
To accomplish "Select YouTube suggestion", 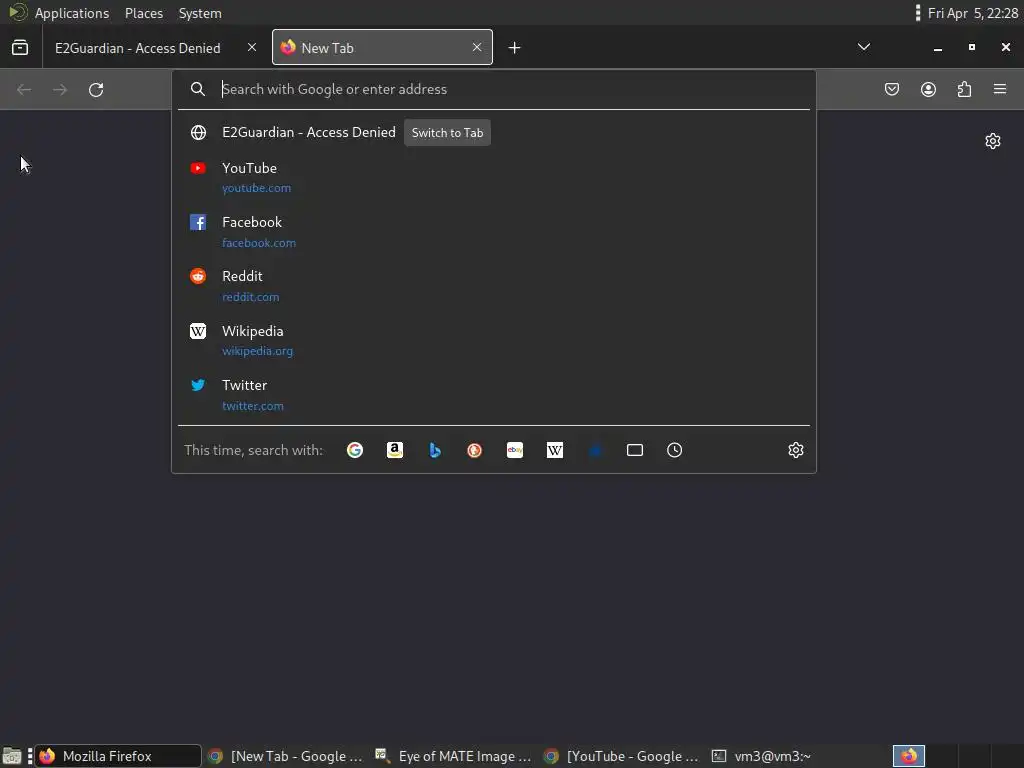I will click(494, 178).
